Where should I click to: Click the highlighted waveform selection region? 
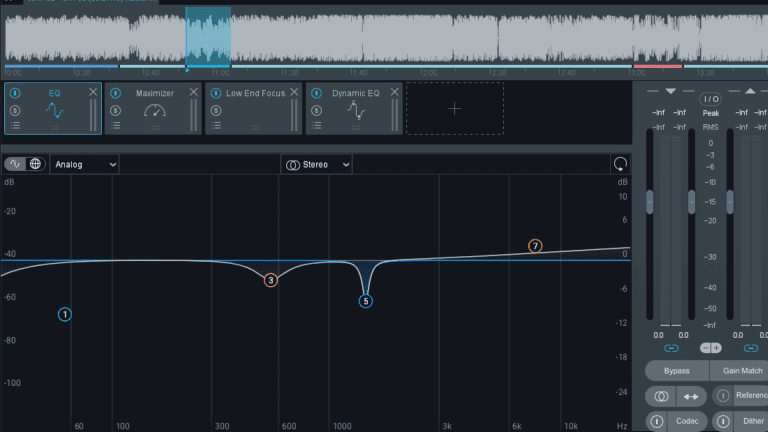(208, 35)
